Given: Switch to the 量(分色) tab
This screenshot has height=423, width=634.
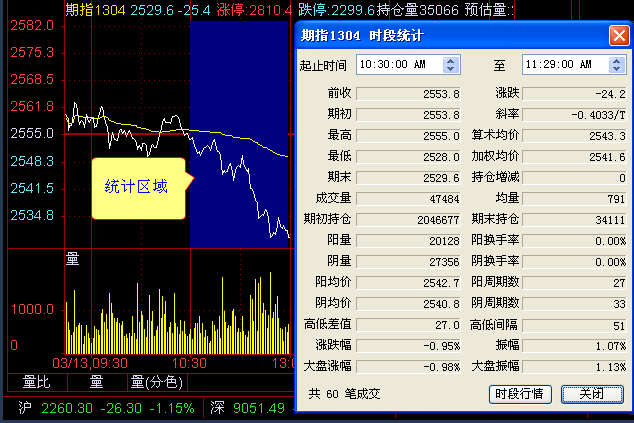Looking at the screenshot, I should pyautogui.click(x=154, y=380).
